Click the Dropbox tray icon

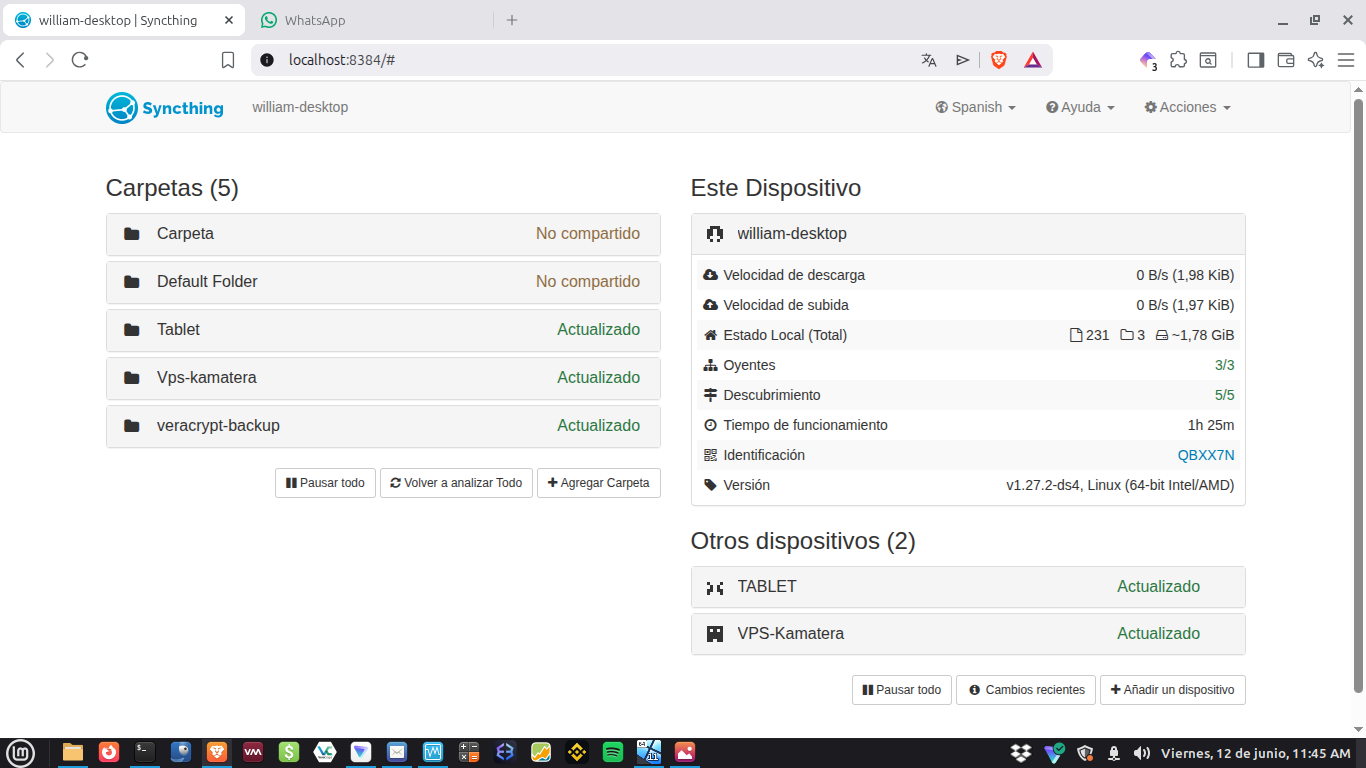pyautogui.click(x=1021, y=752)
